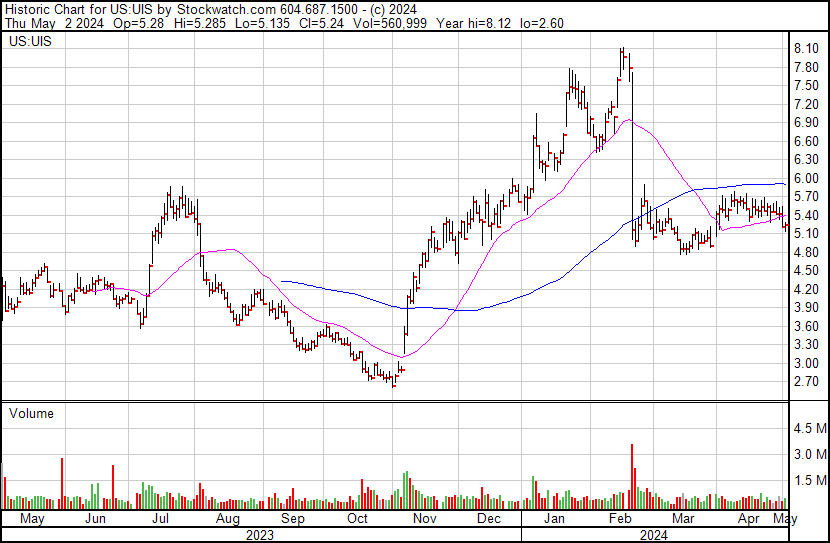Click the Volume panel label
Screen dimensions: 830x543
pos(31,413)
